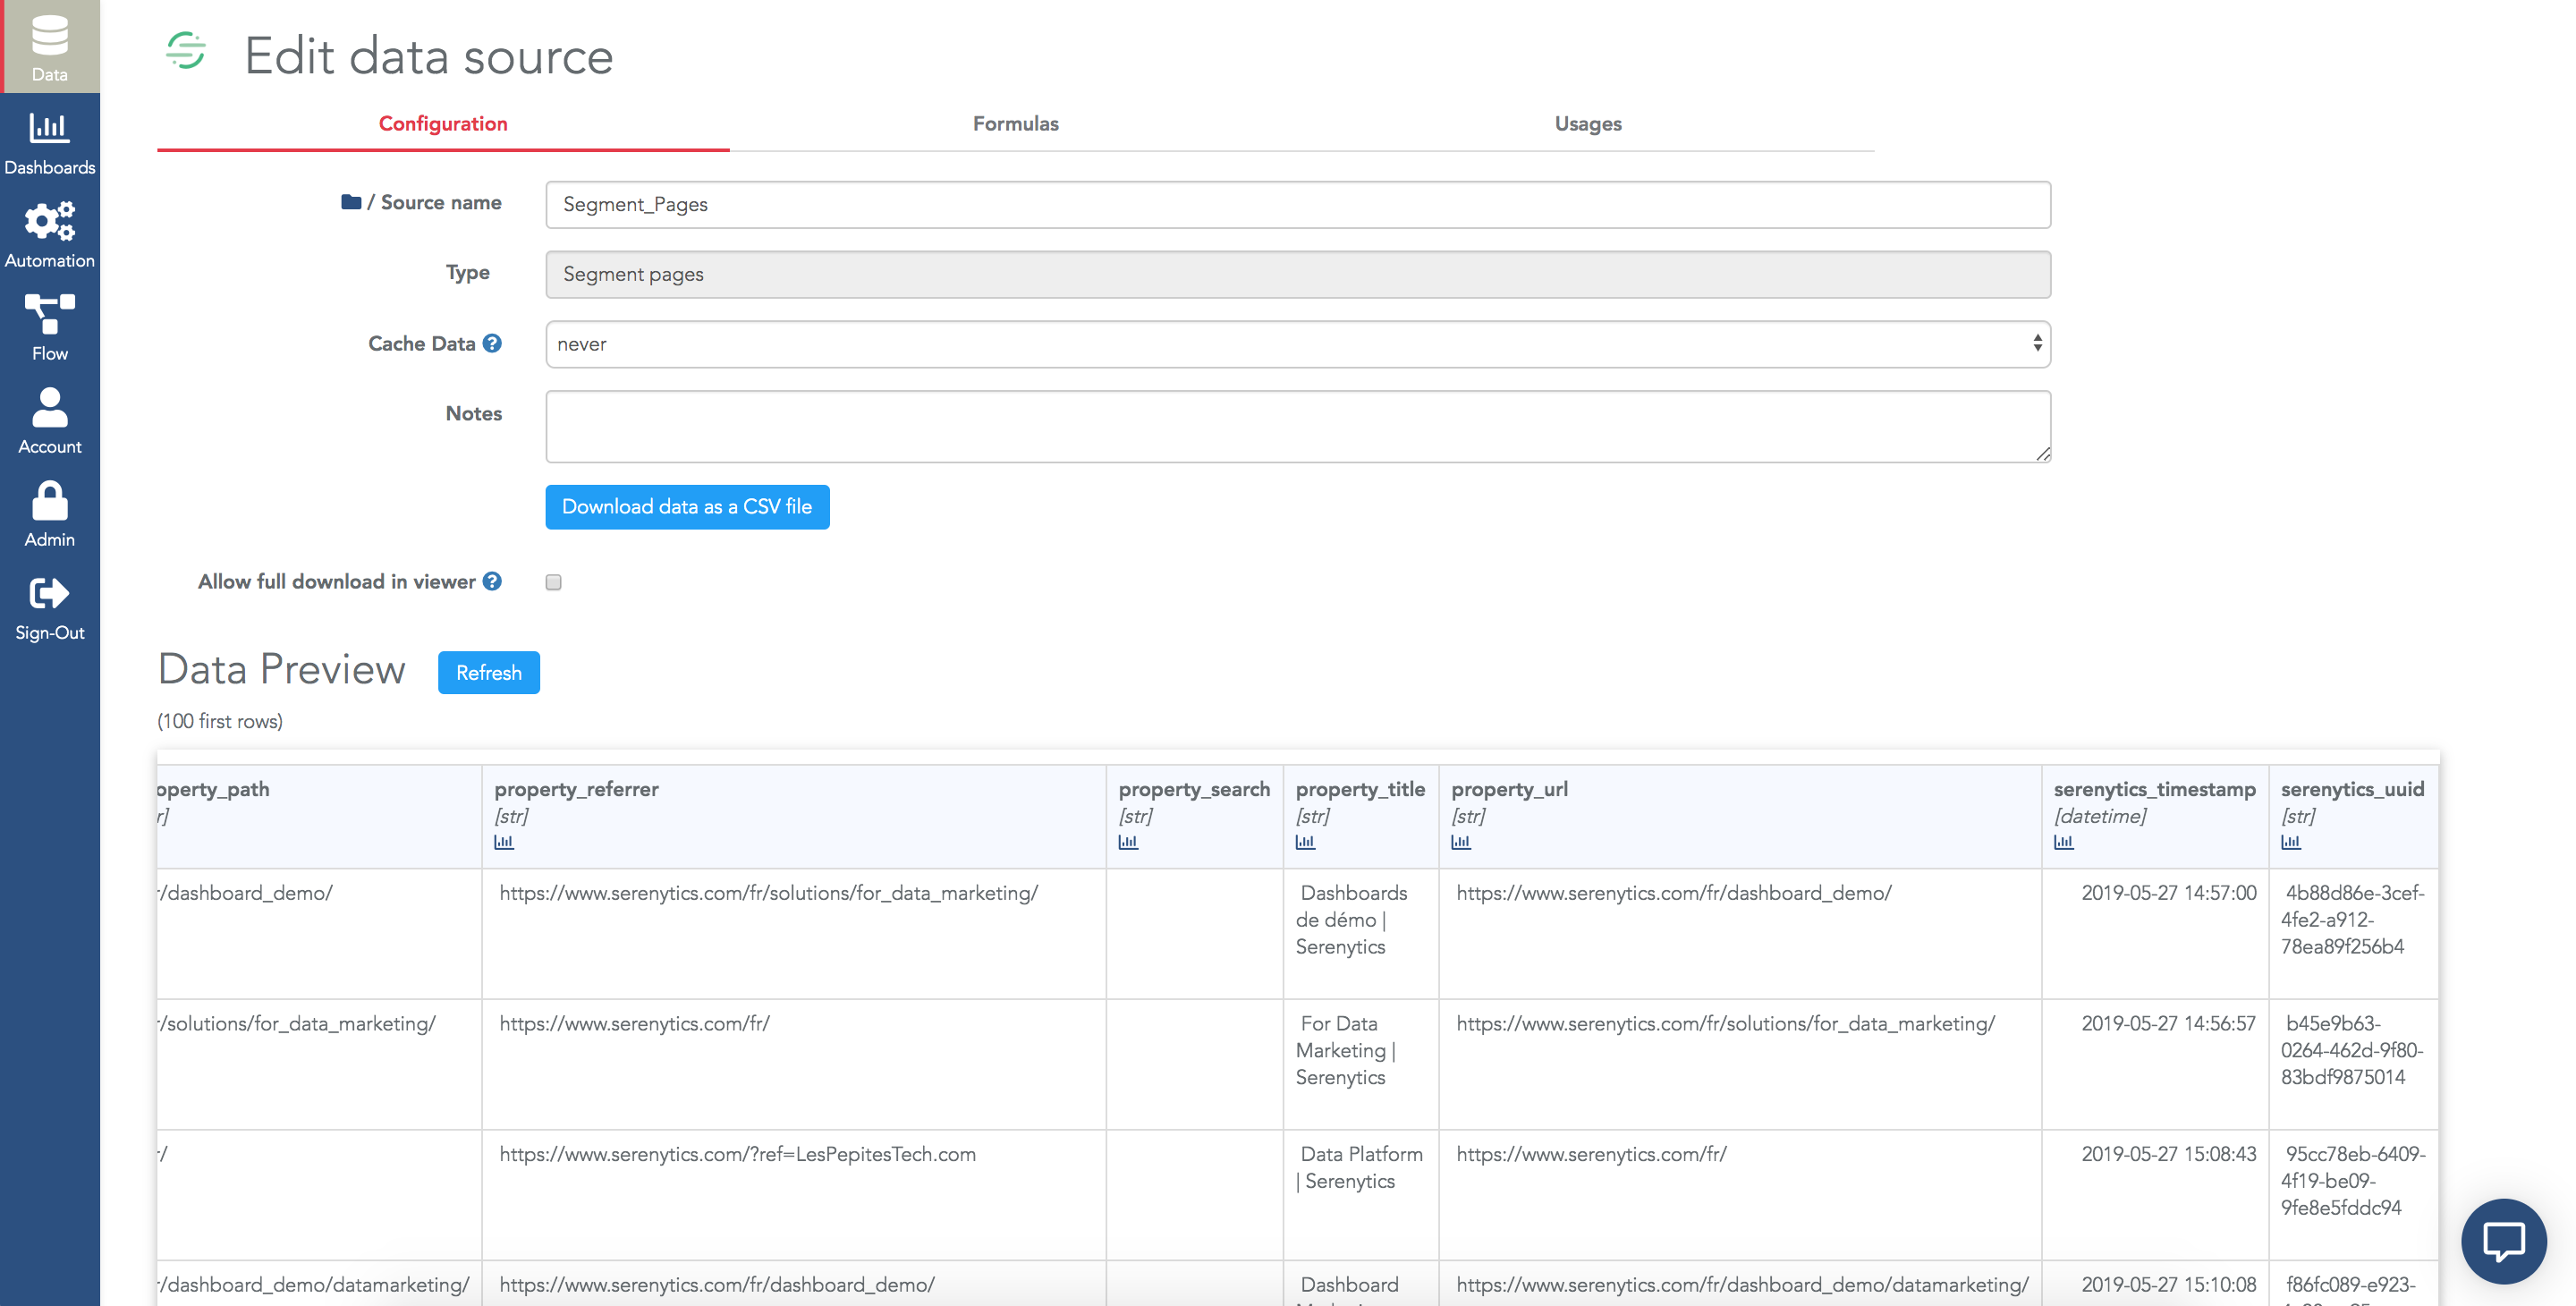This screenshot has height=1306, width=2576.
Task: Enable Allow full download in viewer checkbox
Action: (553, 582)
